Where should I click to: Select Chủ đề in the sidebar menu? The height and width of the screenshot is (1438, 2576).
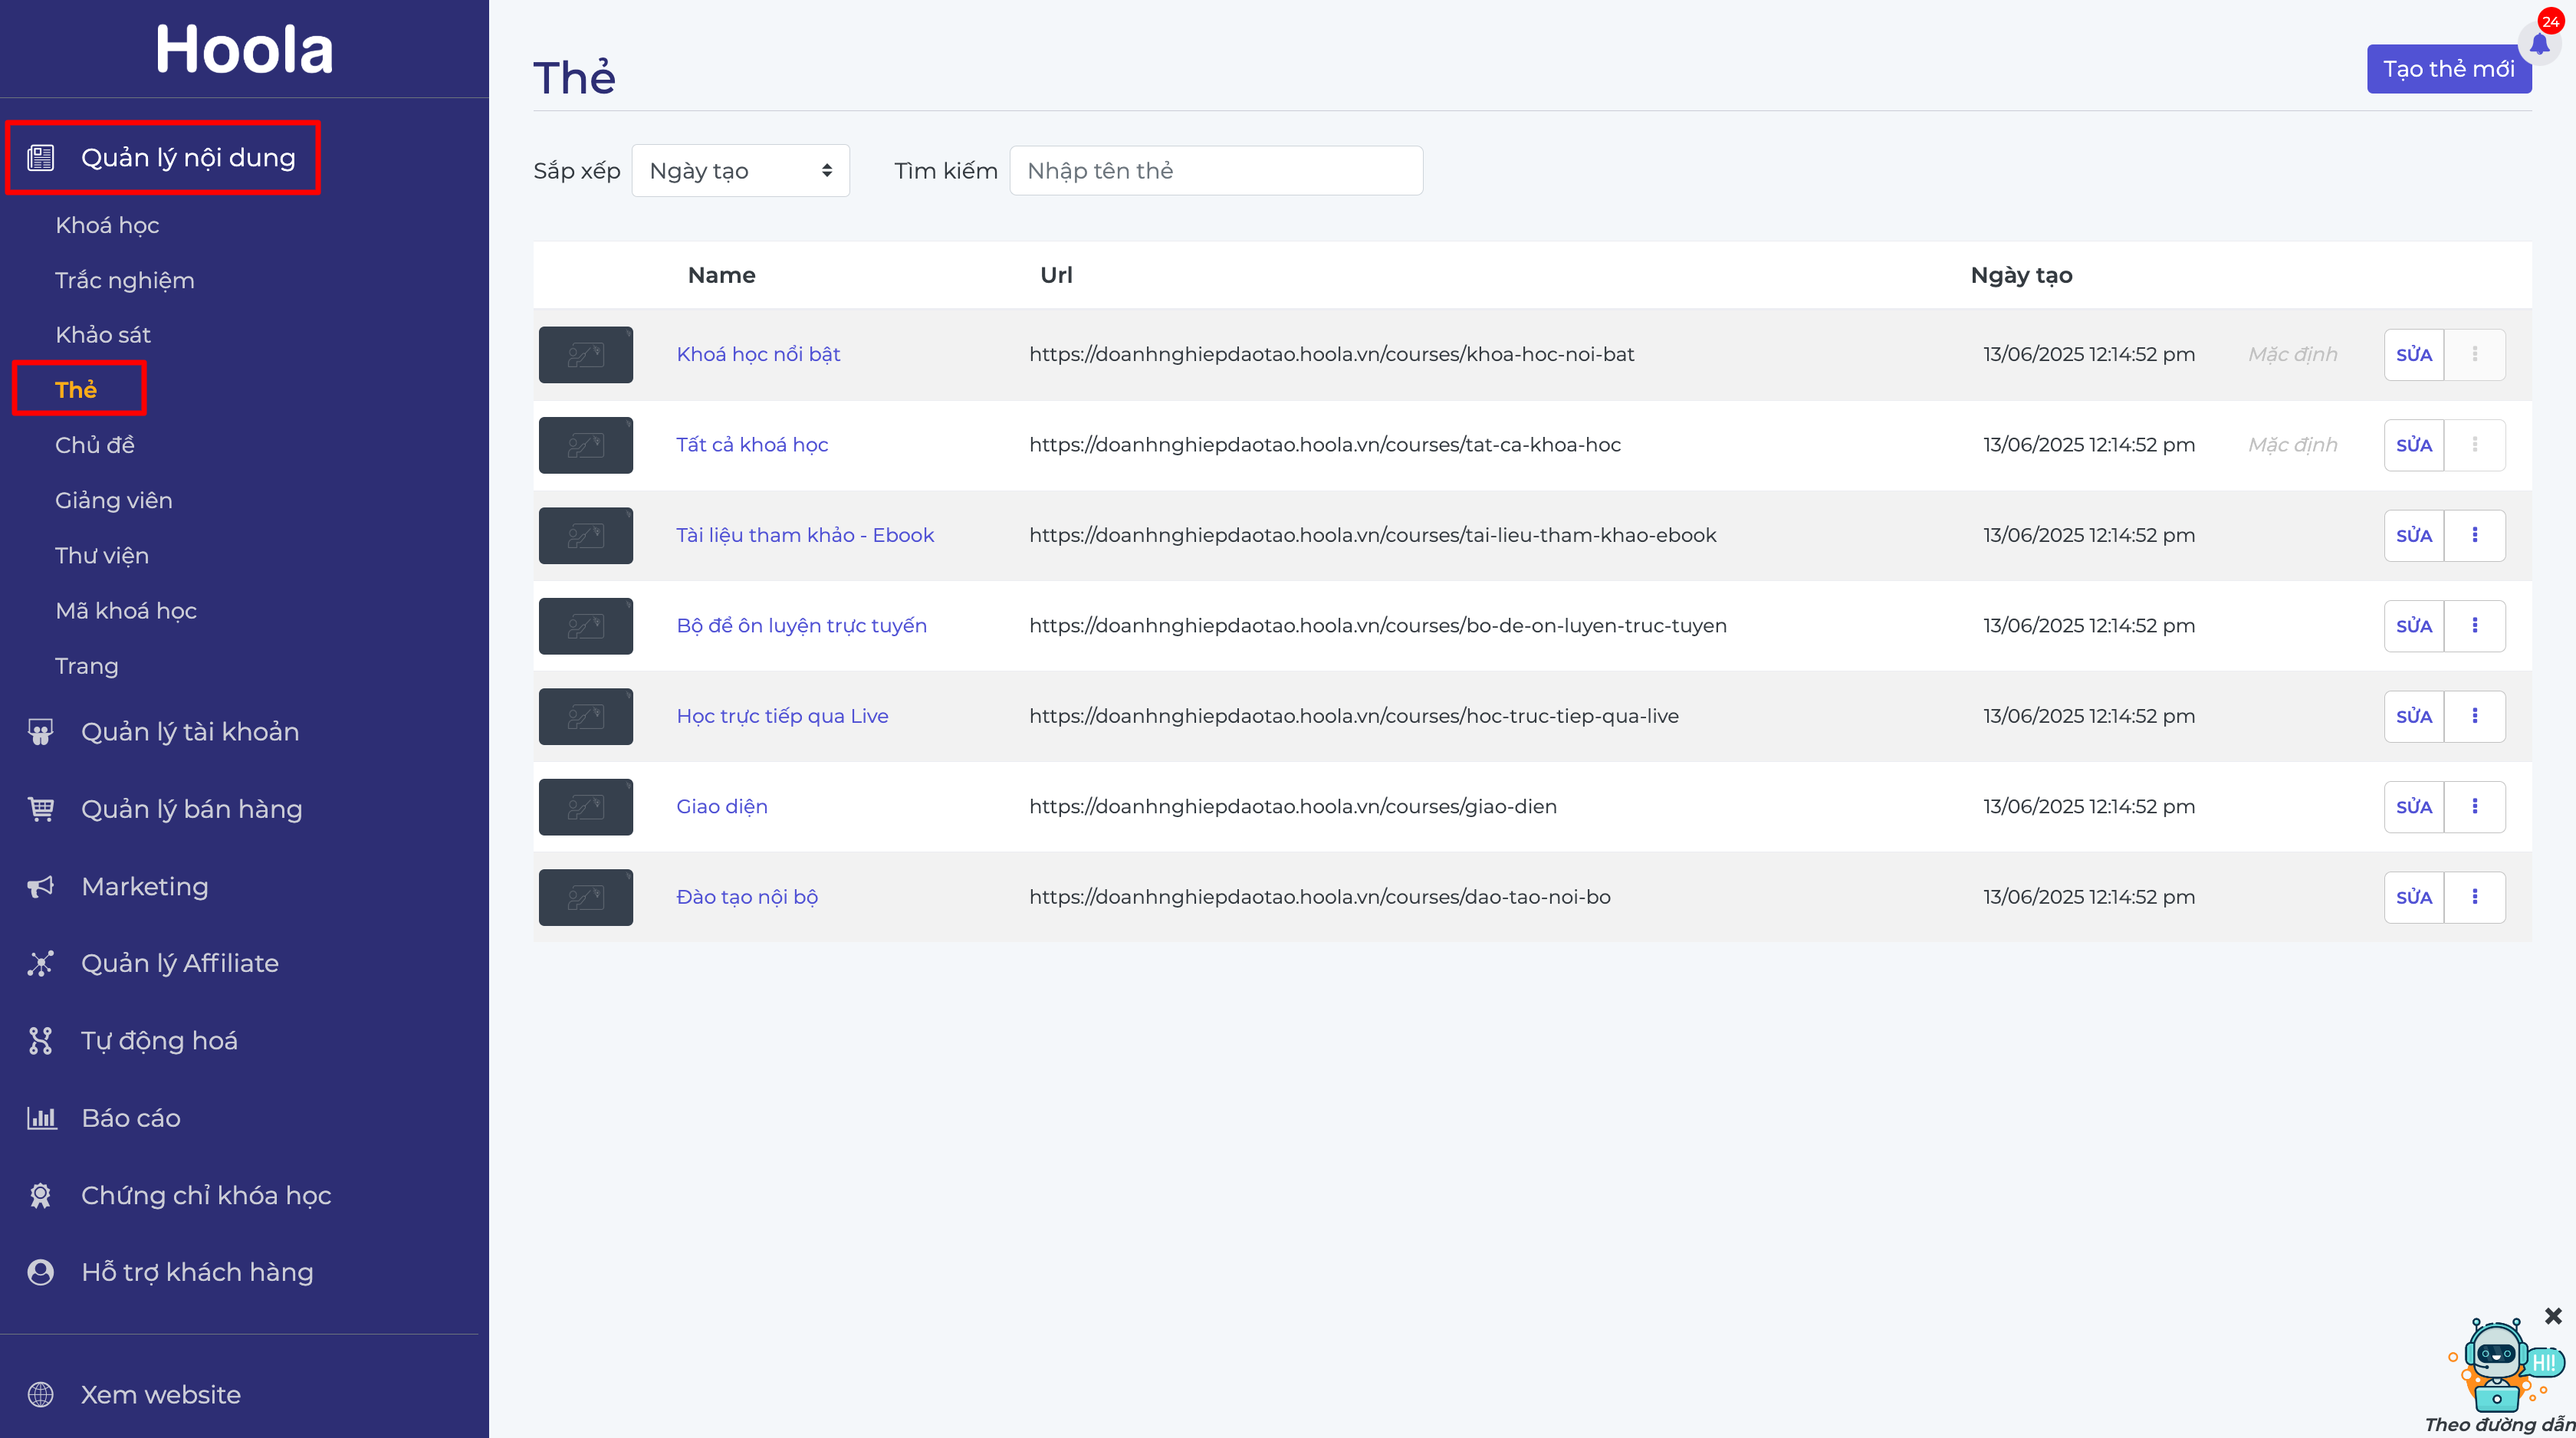94,445
